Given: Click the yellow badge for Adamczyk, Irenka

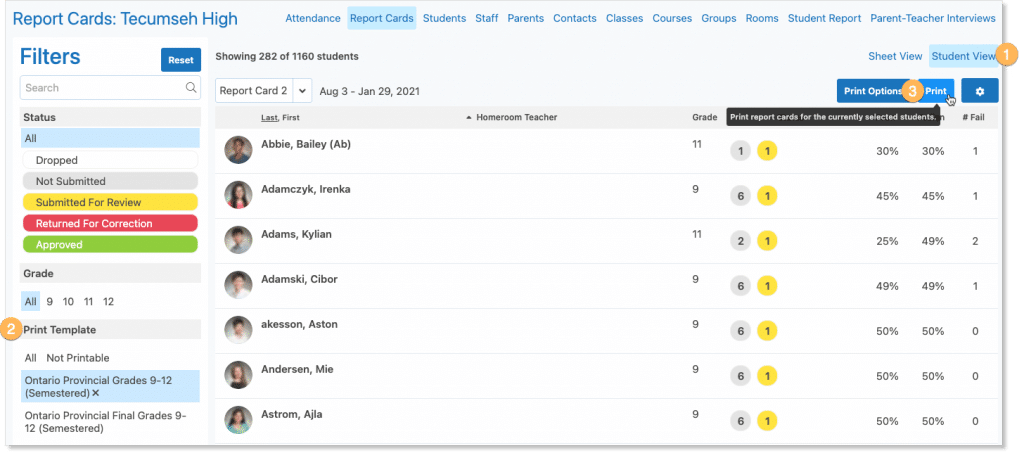Looking at the screenshot, I should pos(767,196).
